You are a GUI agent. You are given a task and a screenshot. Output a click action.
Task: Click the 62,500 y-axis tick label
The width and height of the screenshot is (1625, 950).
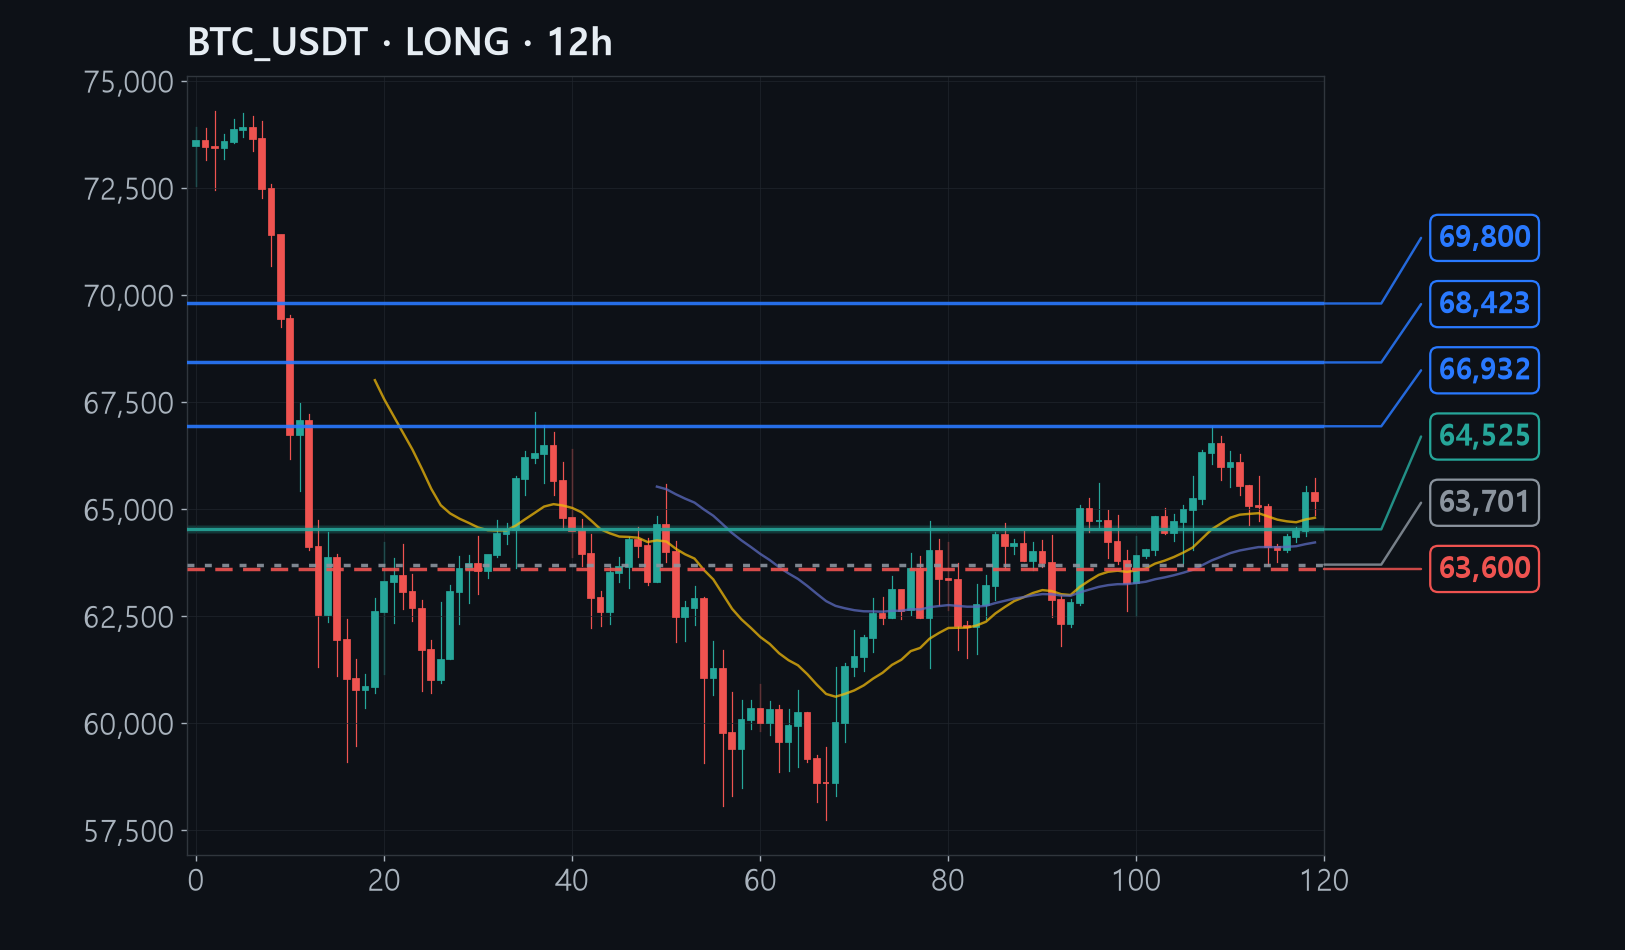(129, 617)
